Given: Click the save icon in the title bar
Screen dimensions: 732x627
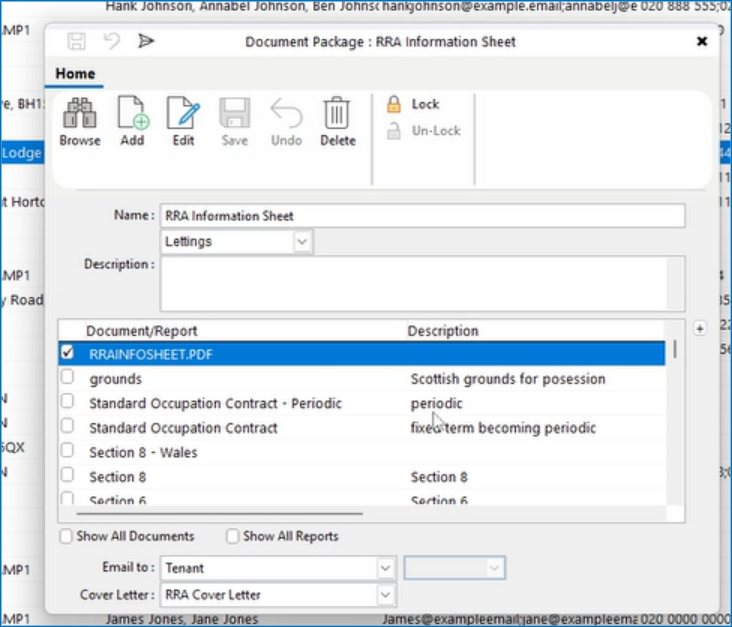Looking at the screenshot, I should coord(77,41).
